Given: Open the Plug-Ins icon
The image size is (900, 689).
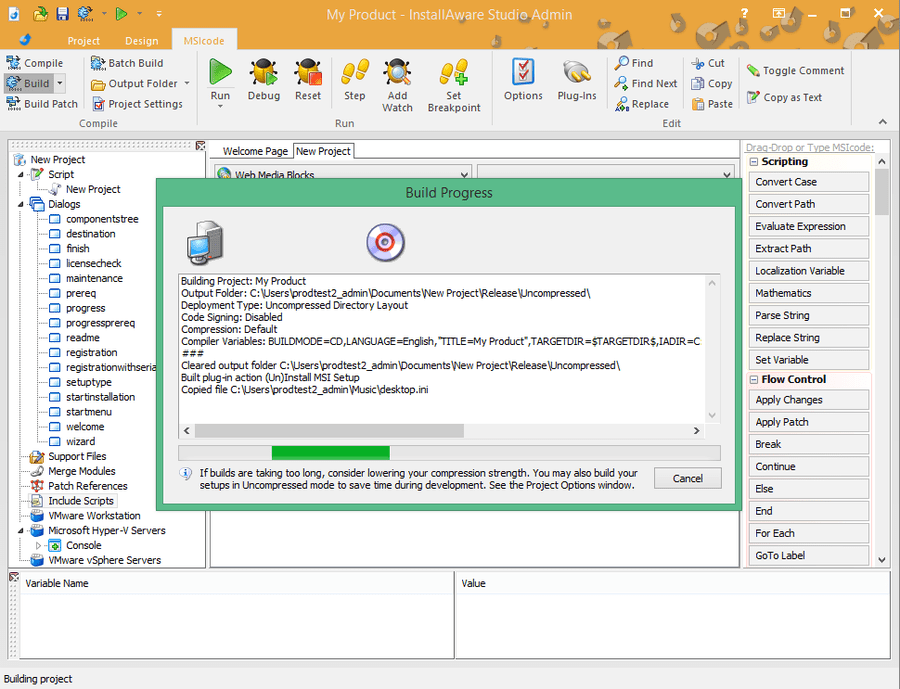Looking at the screenshot, I should coord(576,74).
